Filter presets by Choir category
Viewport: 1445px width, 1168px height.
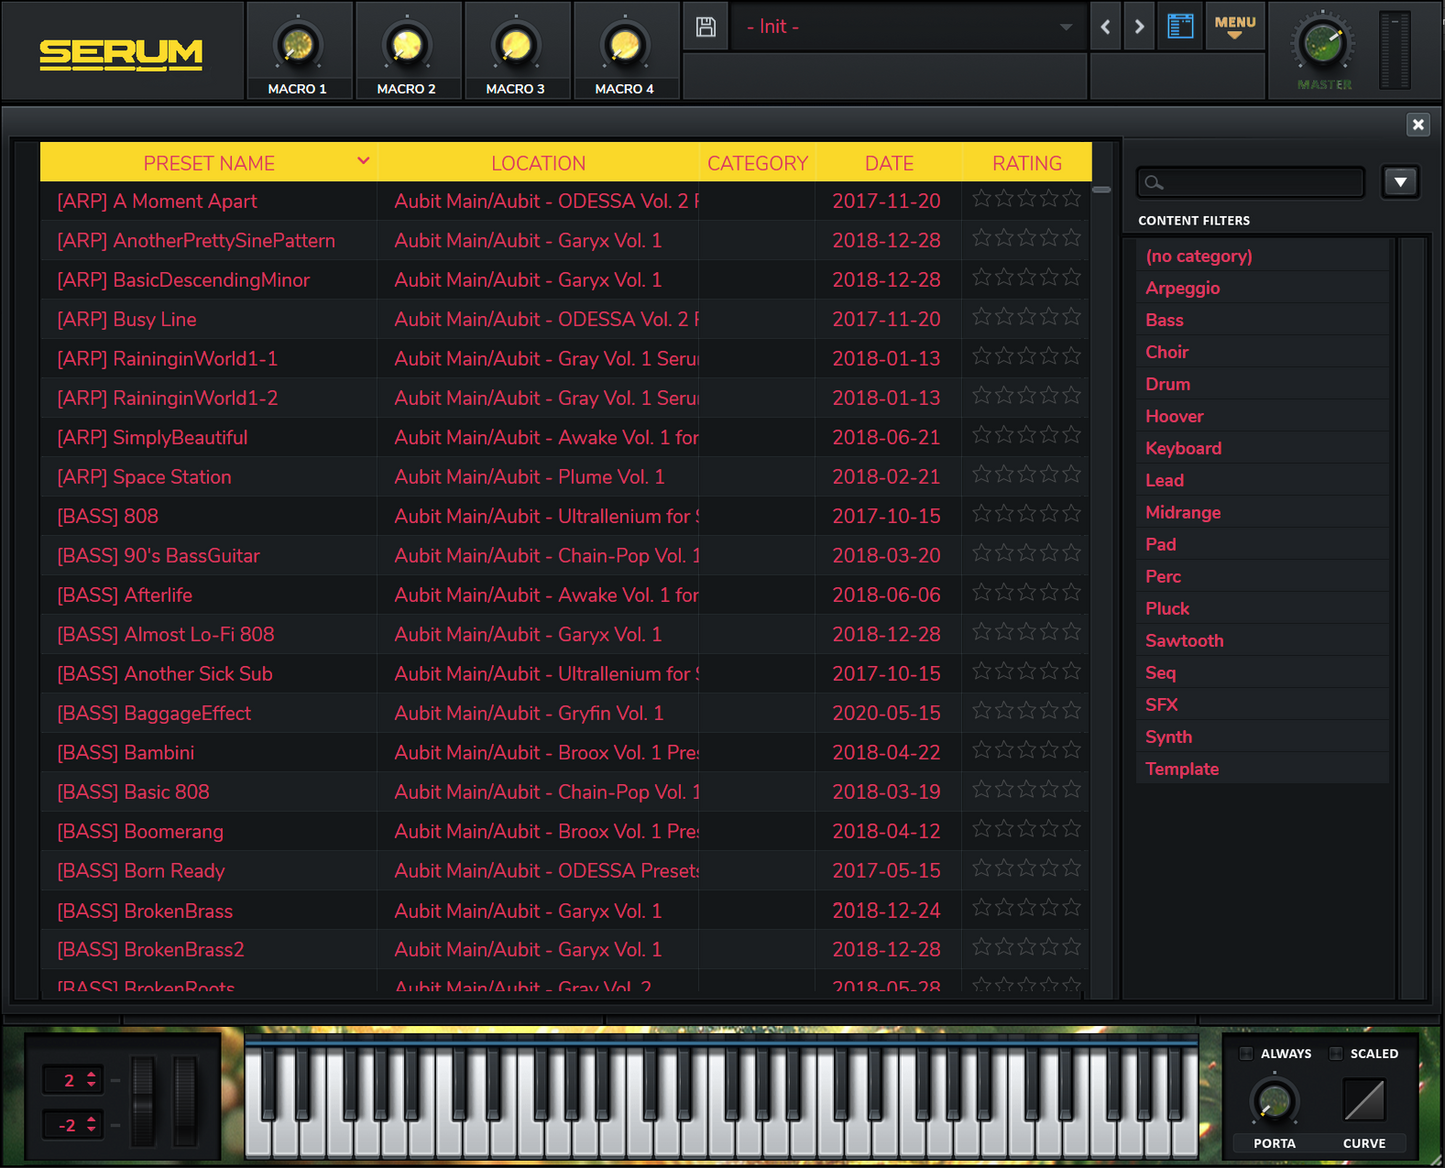[1262, 352]
